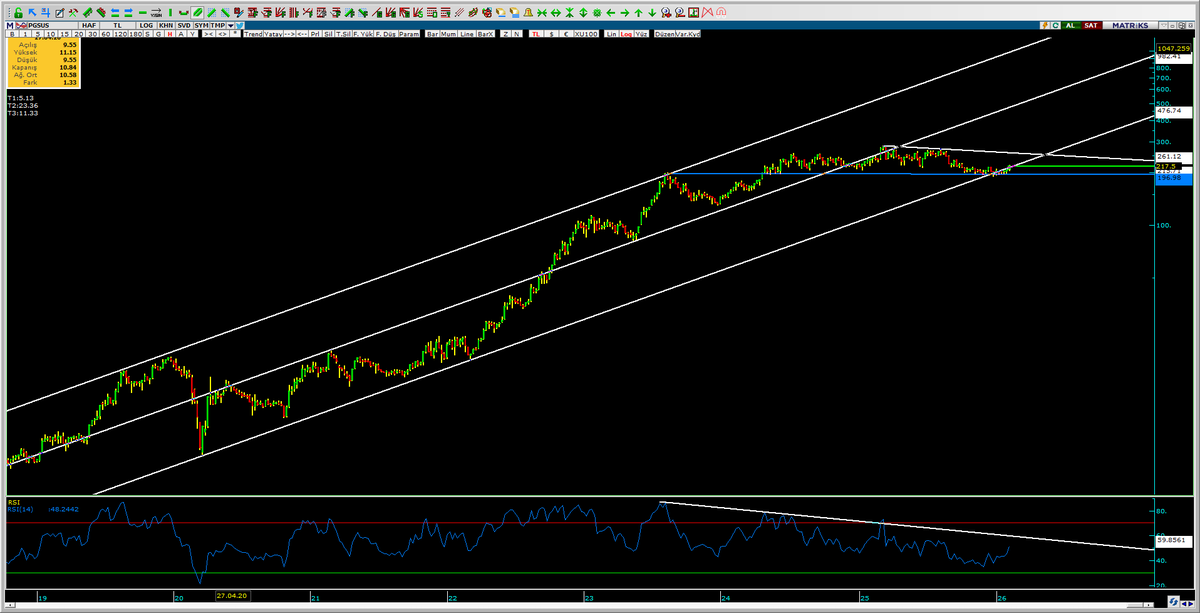
Task: Click the green refresh C icon
Action: point(1055,26)
